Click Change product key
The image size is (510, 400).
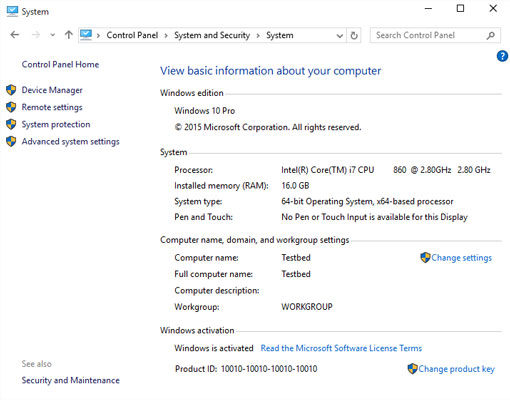point(456,369)
